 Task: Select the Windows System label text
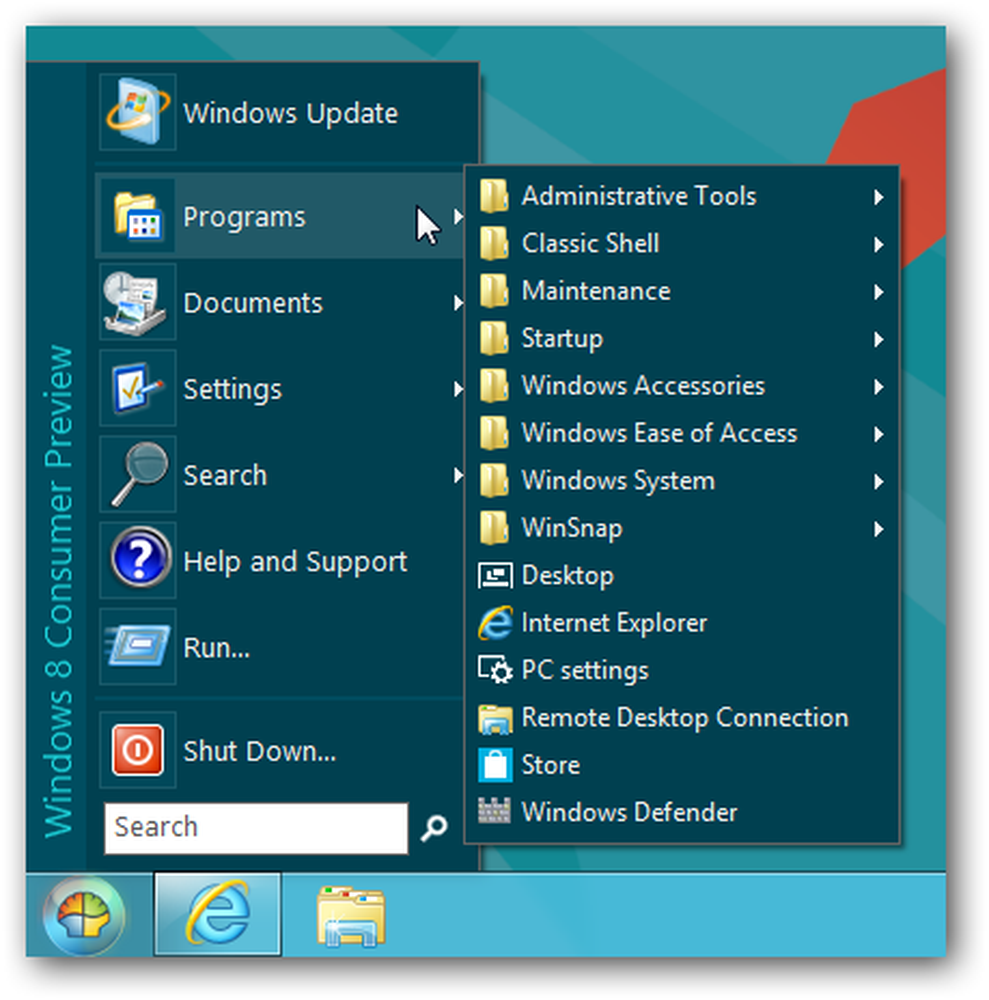point(619,481)
